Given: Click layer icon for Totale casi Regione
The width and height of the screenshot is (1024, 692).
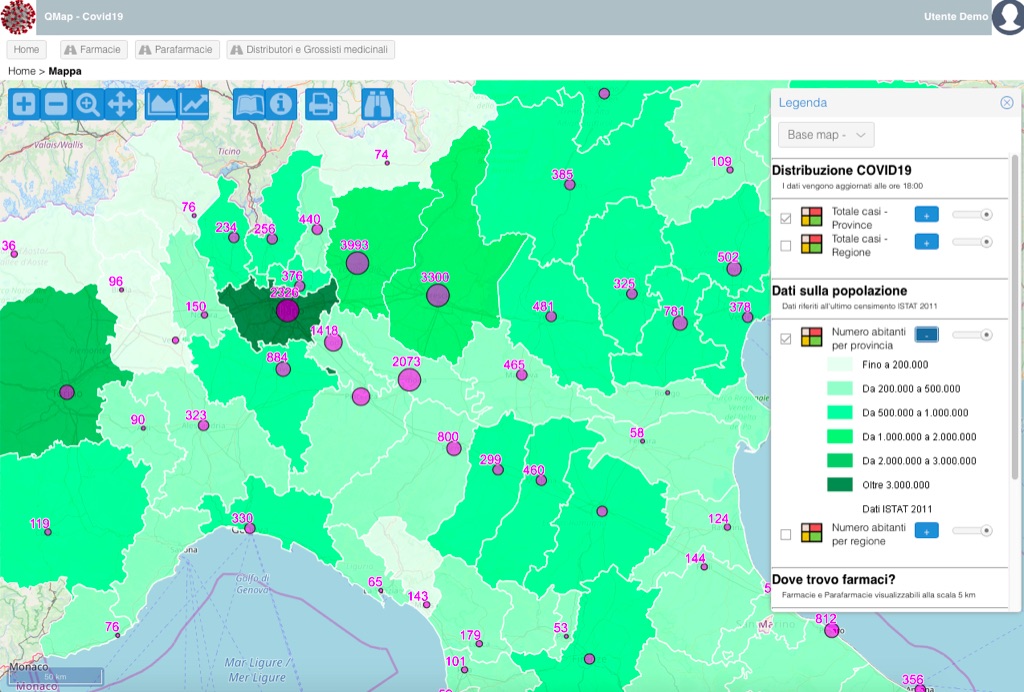Looking at the screenshot, I should click(x=812, y=244).
